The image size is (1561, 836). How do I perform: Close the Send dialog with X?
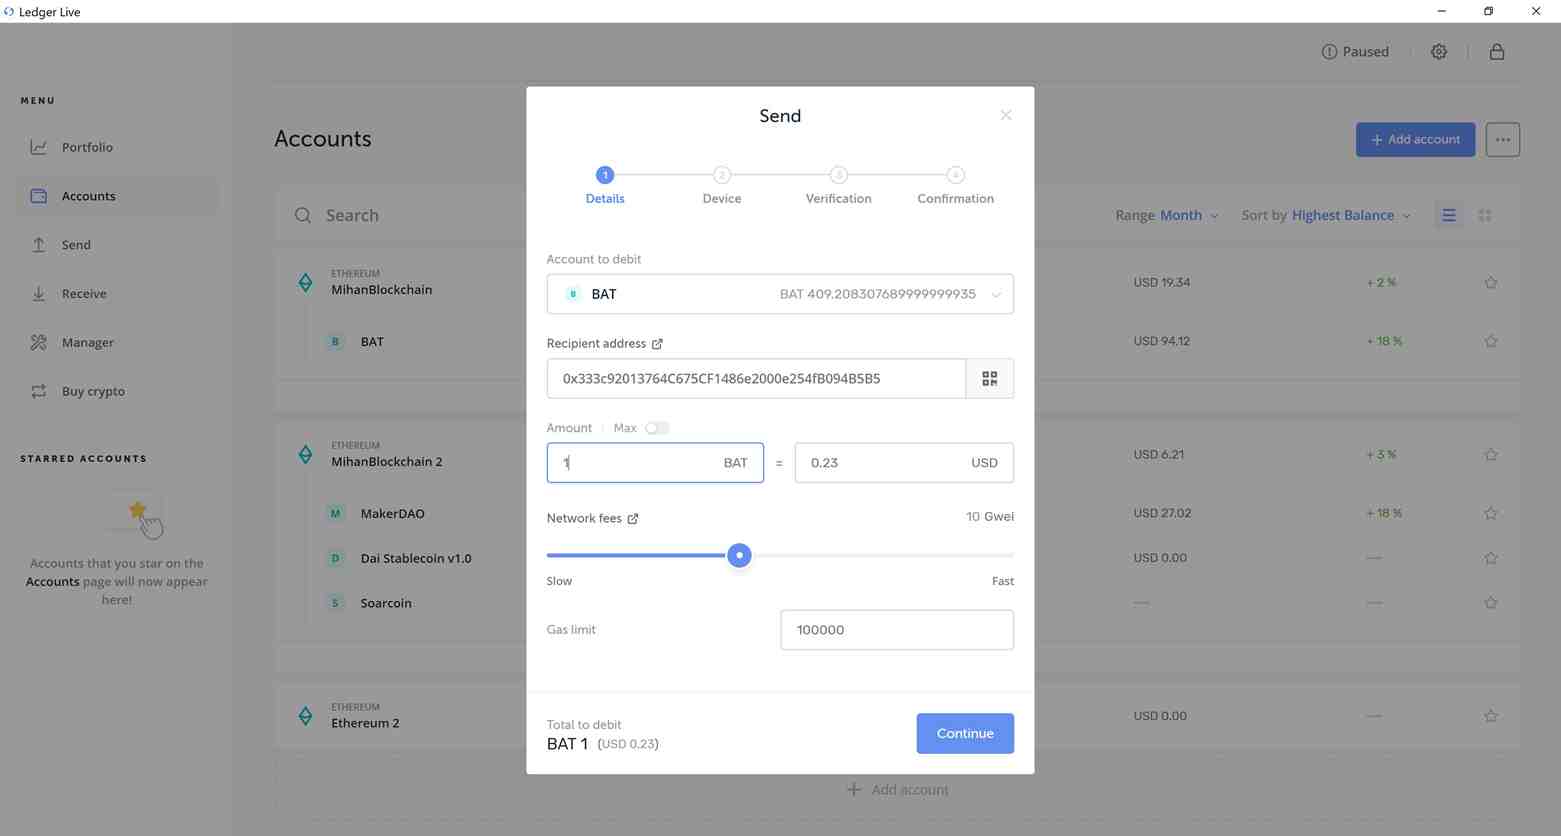pos(1006,115)
